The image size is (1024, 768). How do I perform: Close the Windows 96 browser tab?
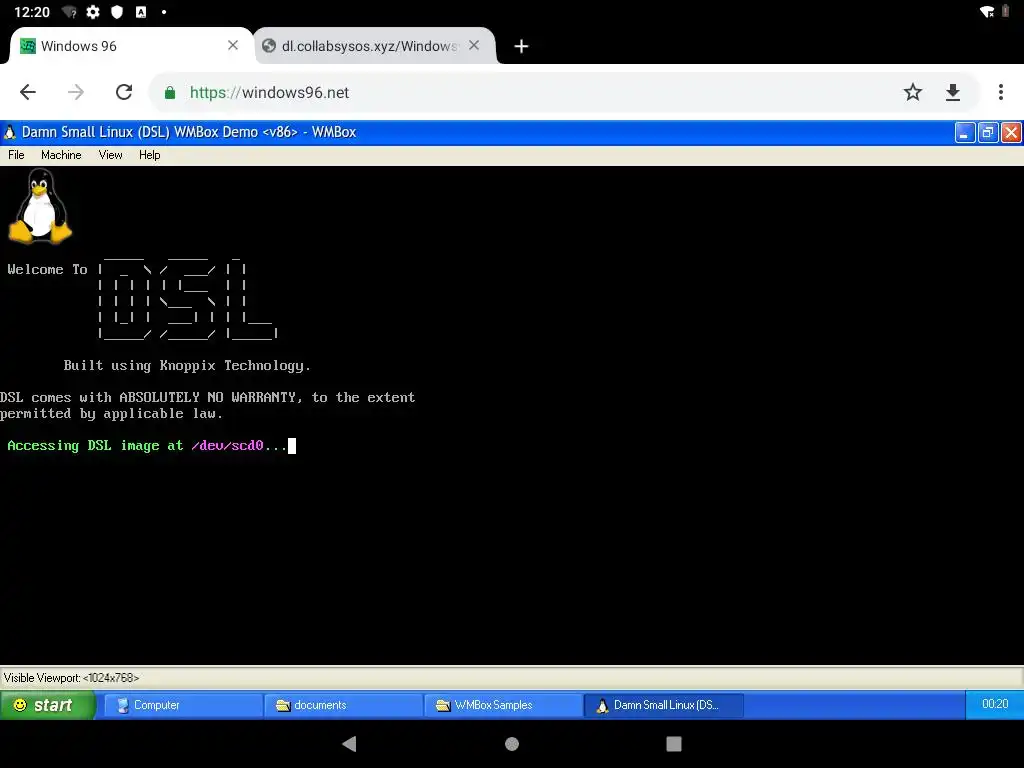pyautogui.click(x=232, y=45)
